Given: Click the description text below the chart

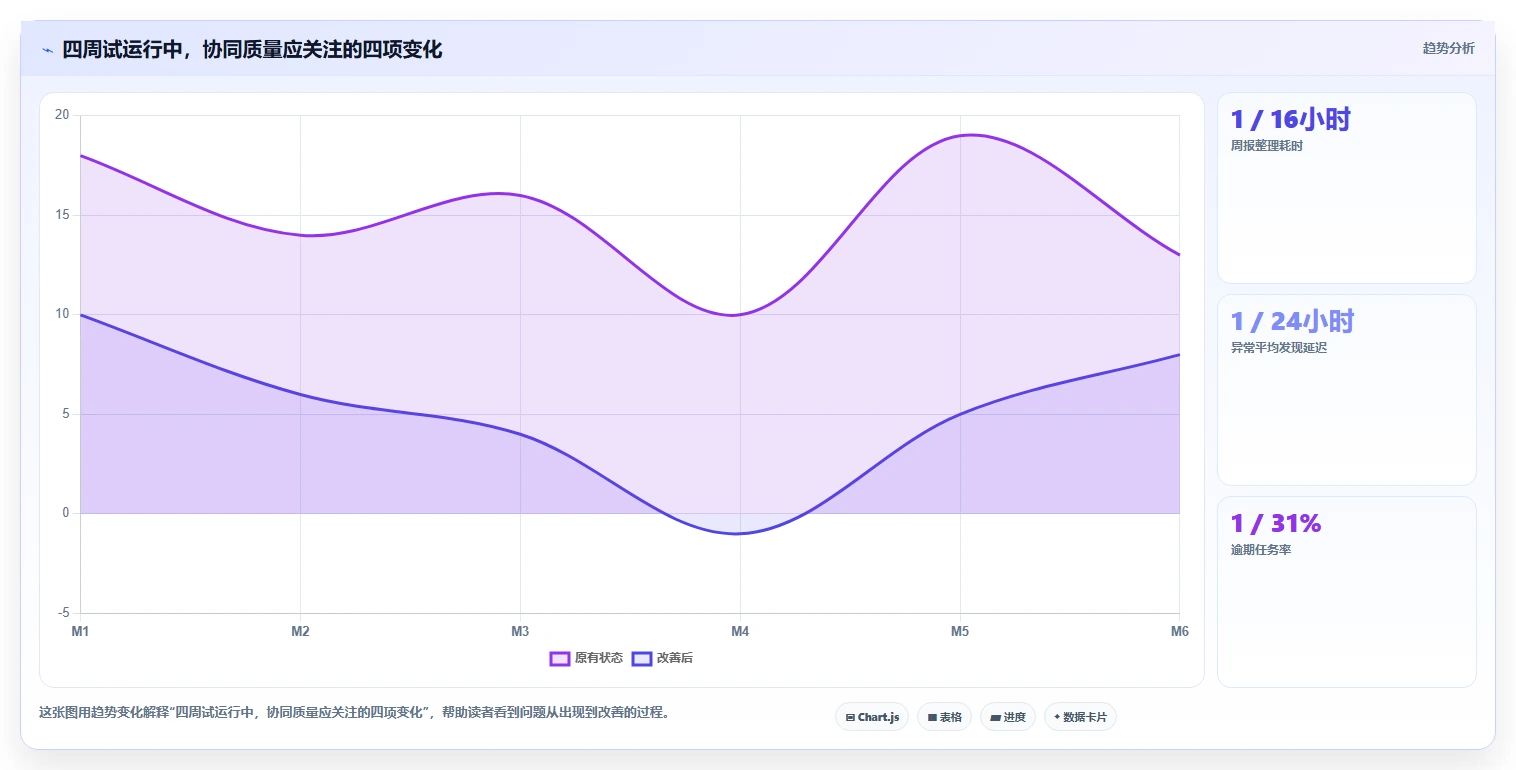Looking at the screenshot, I should coord(354,713).
